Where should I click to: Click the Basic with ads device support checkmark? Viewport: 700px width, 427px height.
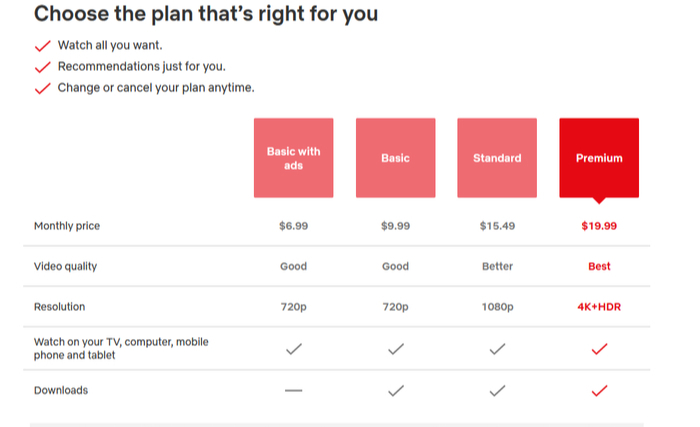(293, 349)
